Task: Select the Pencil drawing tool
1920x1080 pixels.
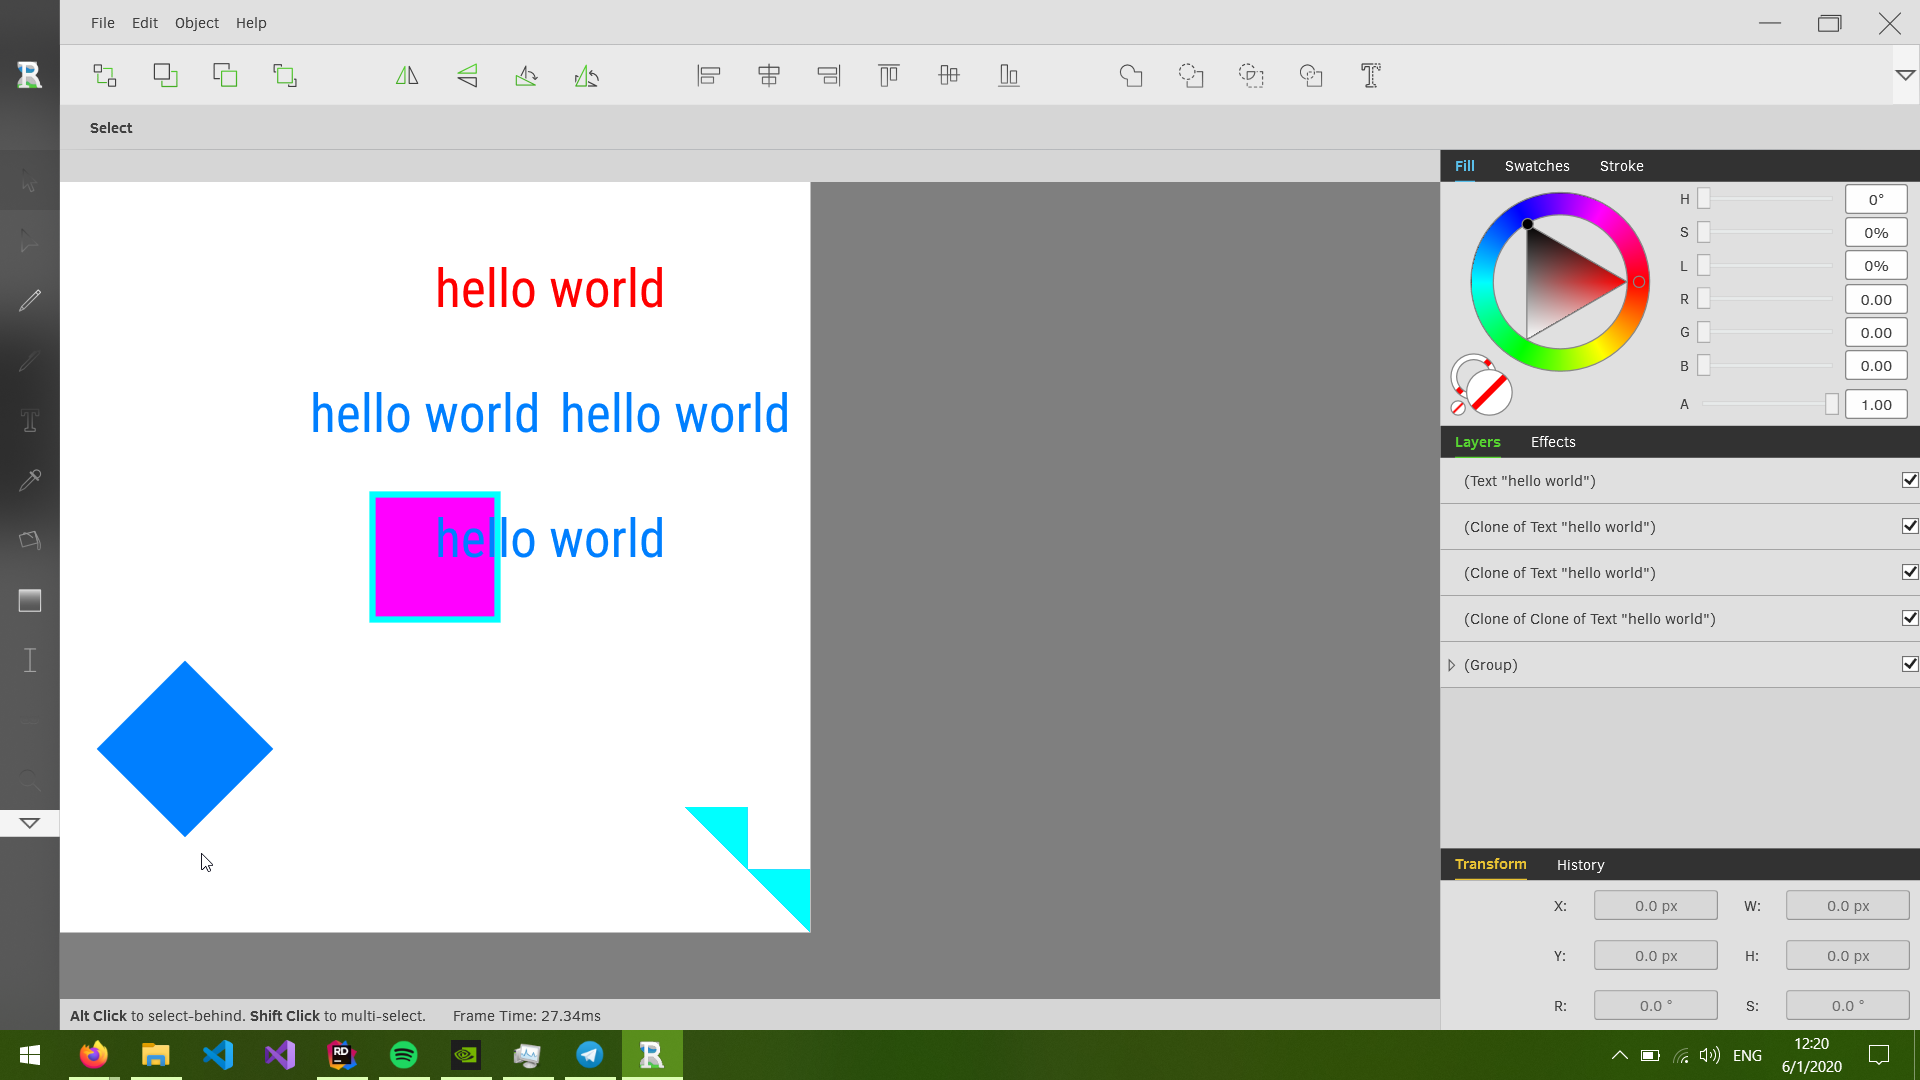Action: pyautogui.click(x=30, y=300)
